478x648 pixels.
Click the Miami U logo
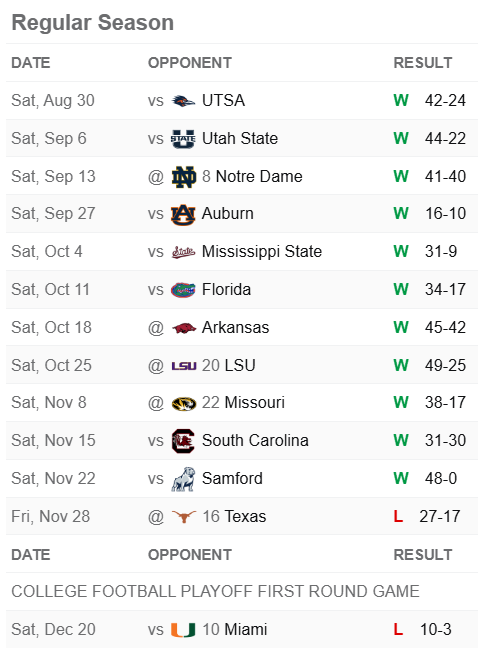(183, 630)
